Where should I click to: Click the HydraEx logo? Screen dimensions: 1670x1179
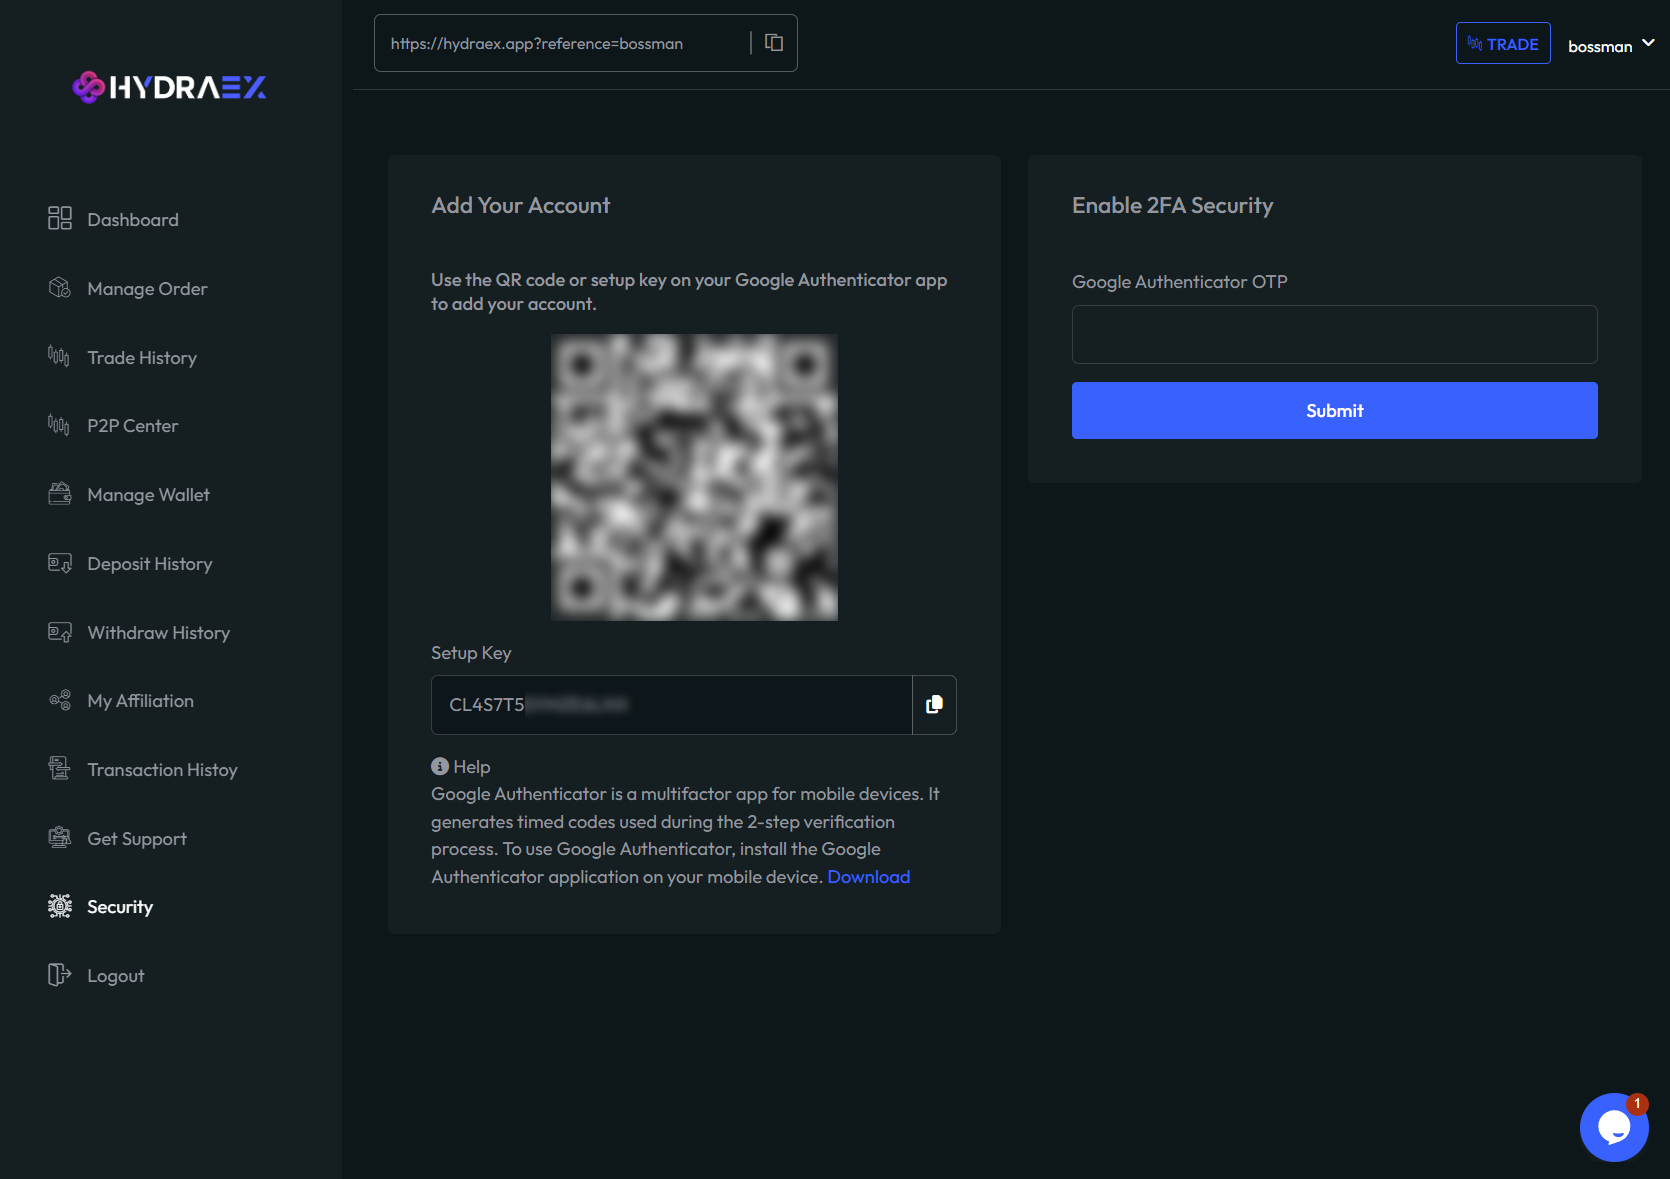click(x=170, y=87)
